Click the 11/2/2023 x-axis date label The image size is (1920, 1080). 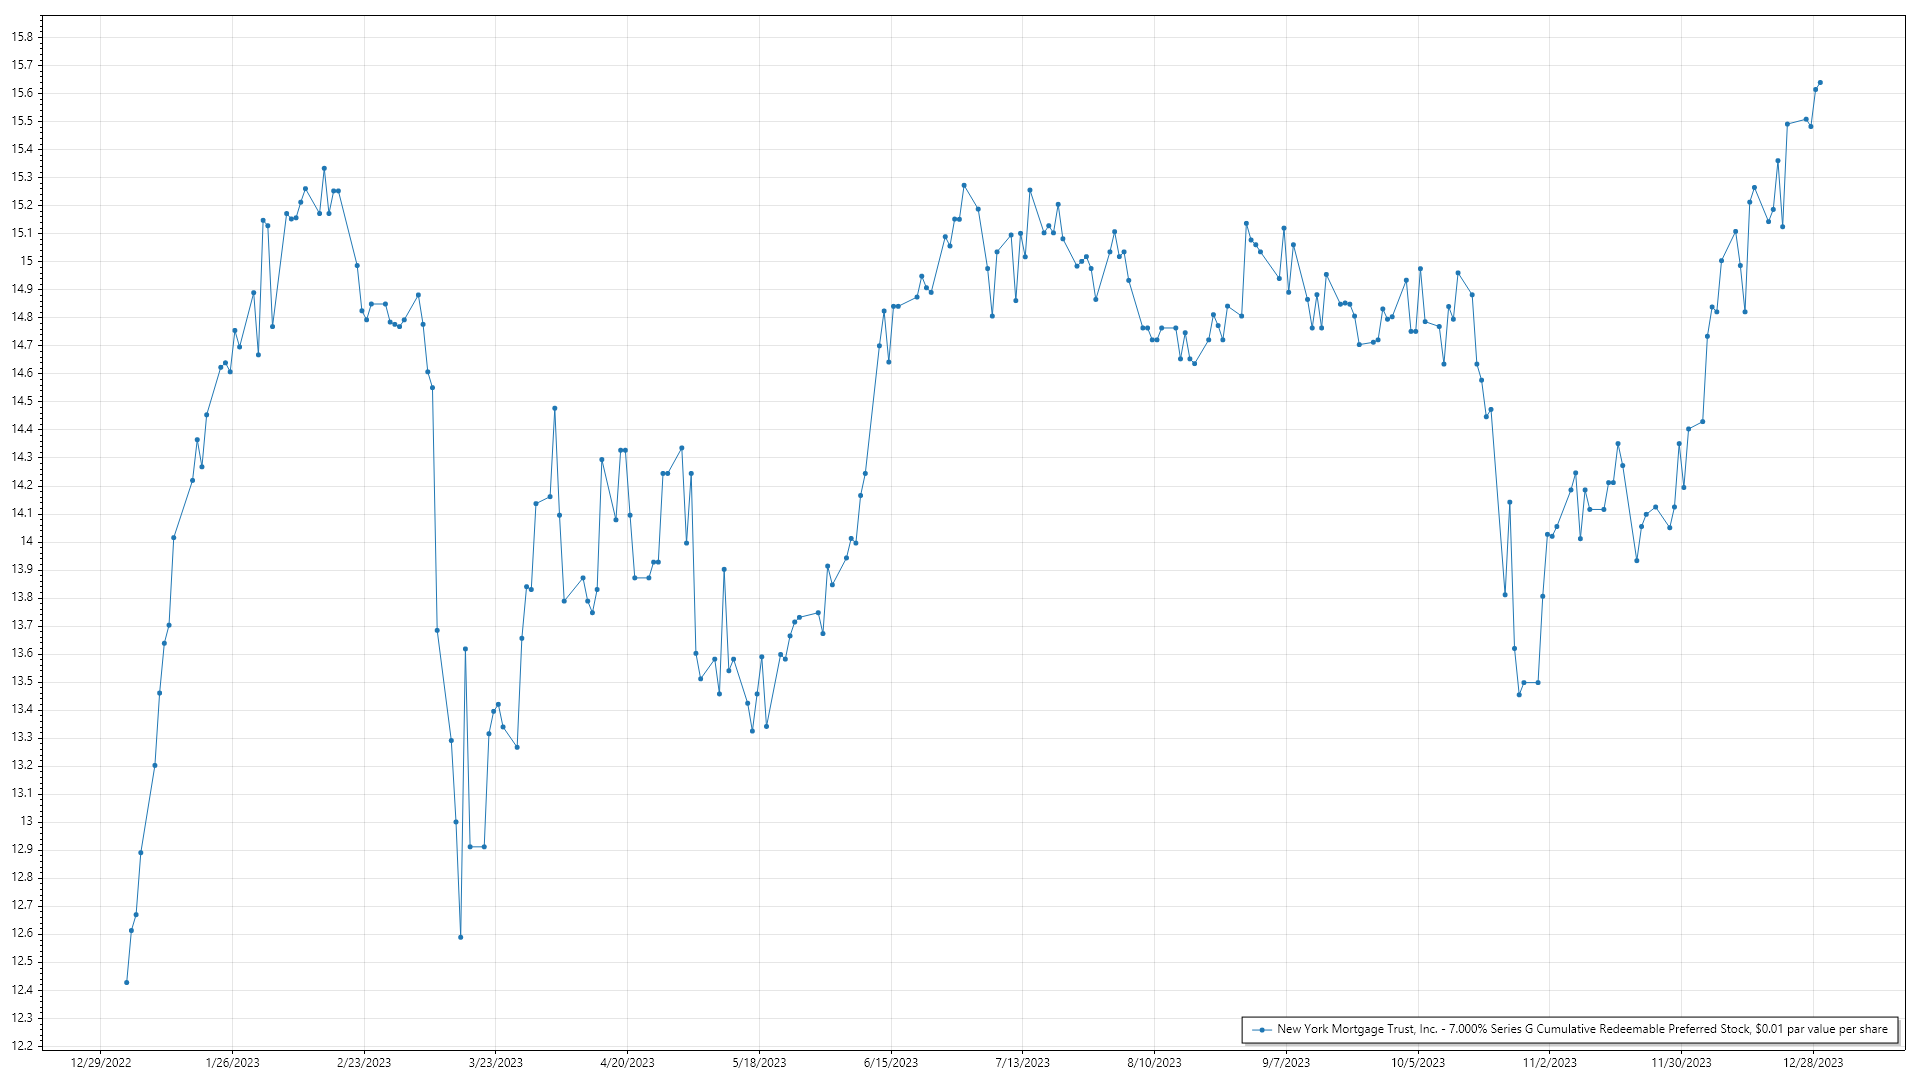pyautogui.click(x=1550, y=1063)
